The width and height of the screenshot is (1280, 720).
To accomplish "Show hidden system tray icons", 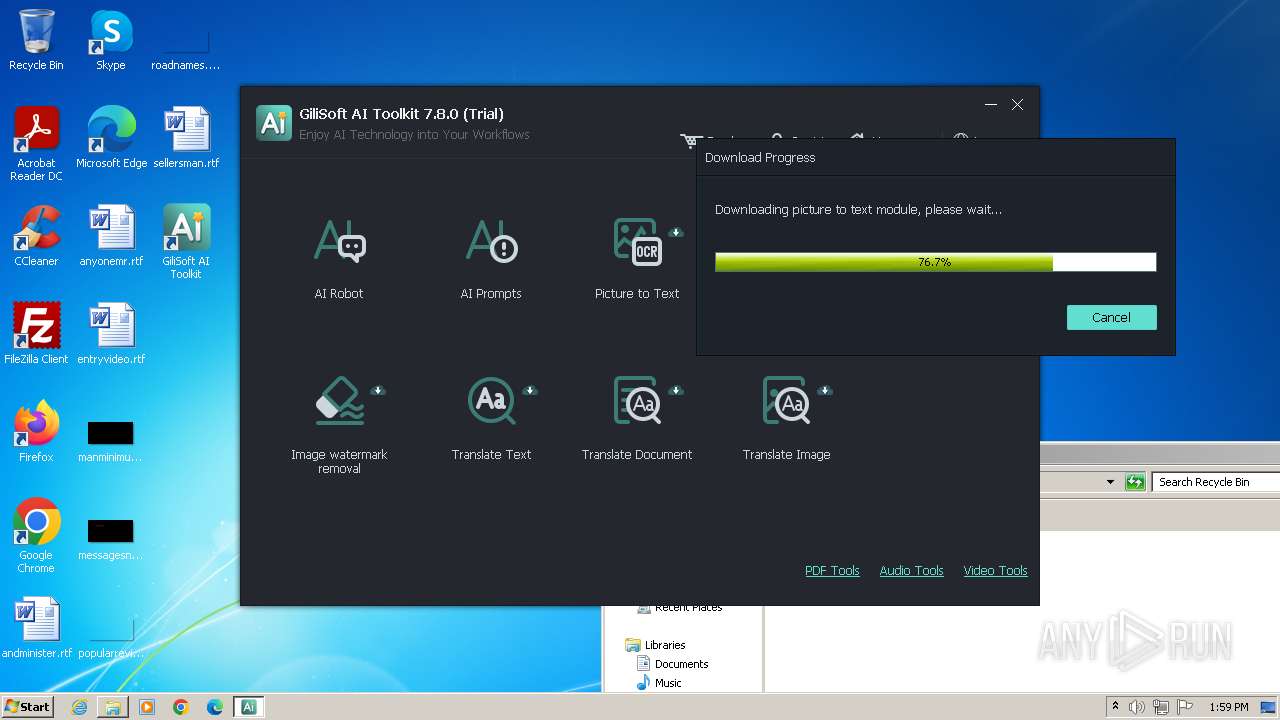I will point(1115,707).
